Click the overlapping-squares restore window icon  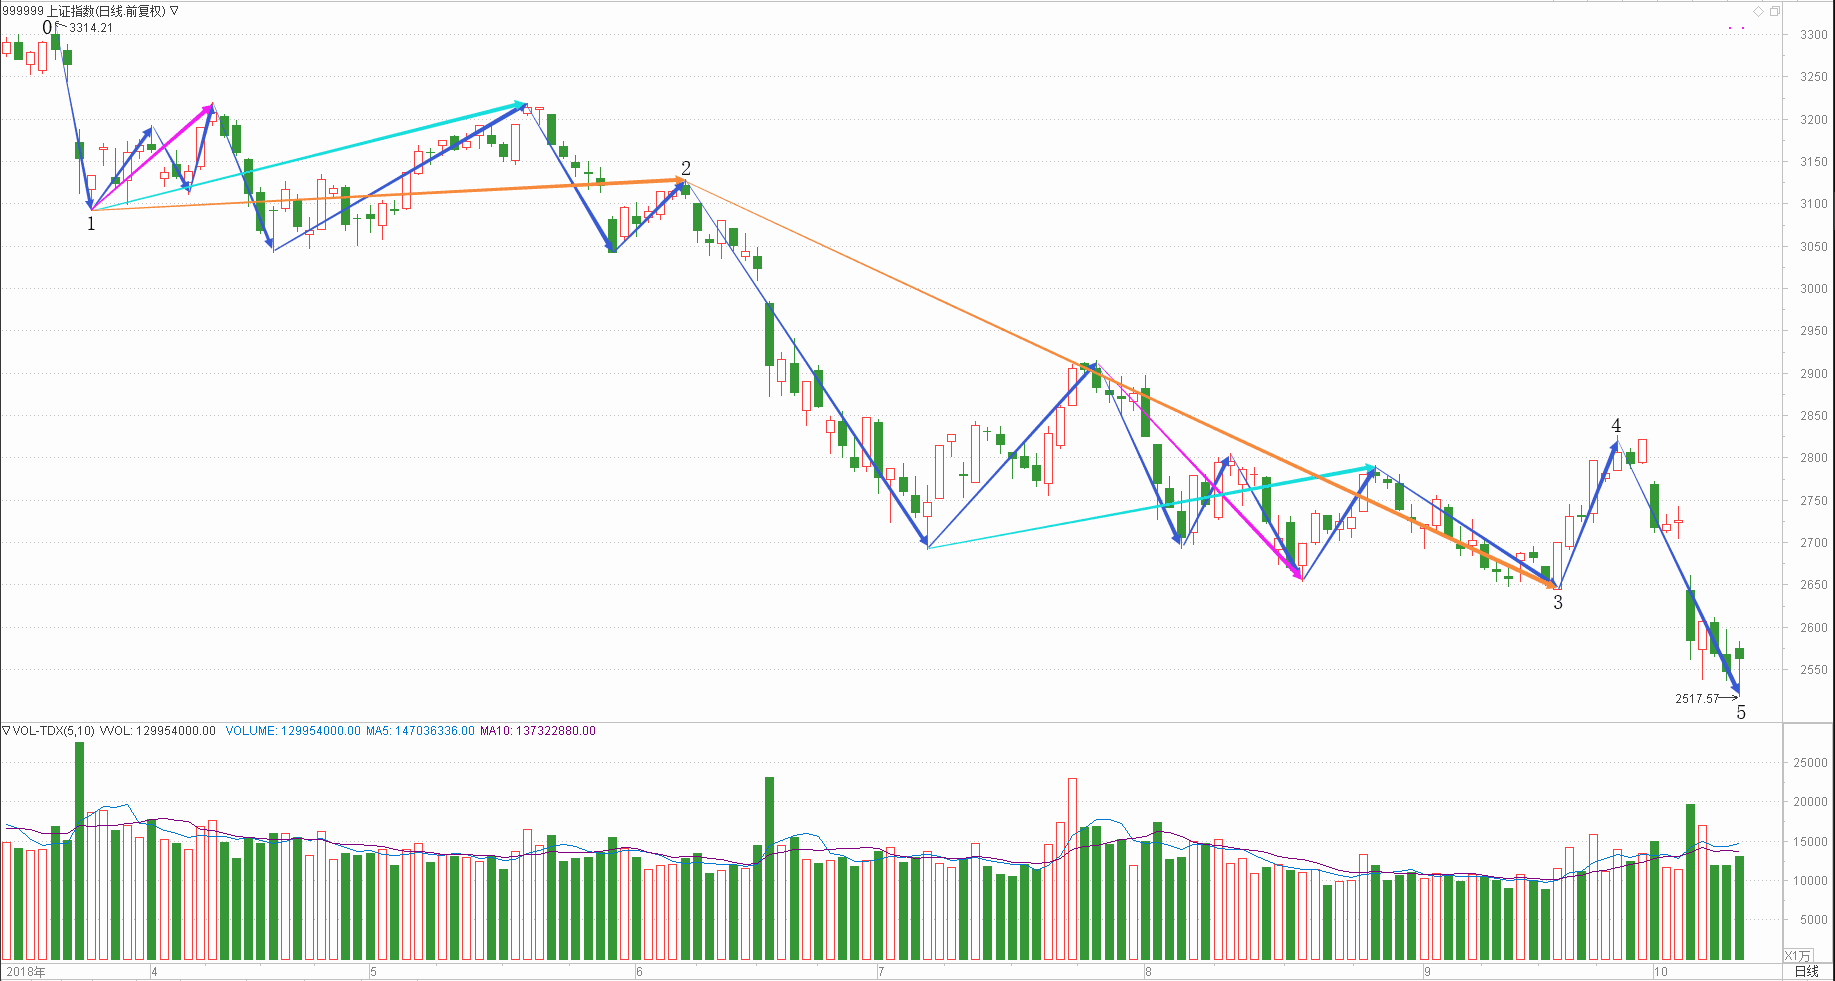coord(1775,11)
